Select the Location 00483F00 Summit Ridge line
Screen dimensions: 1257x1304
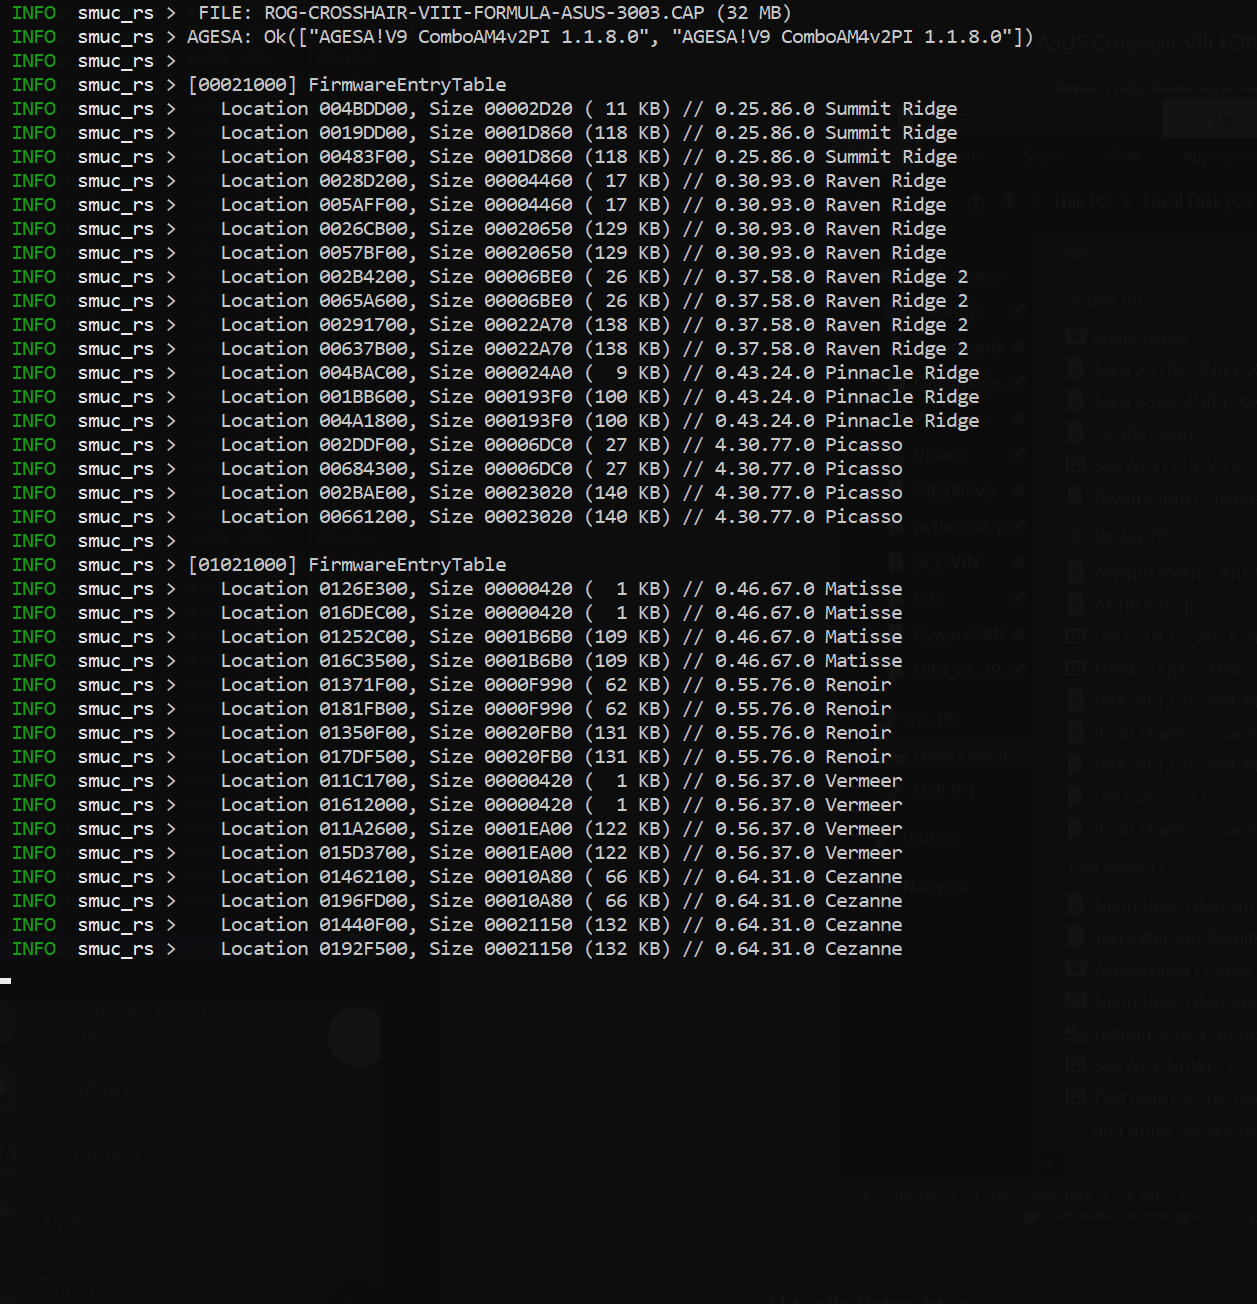[x=484, y=157]
